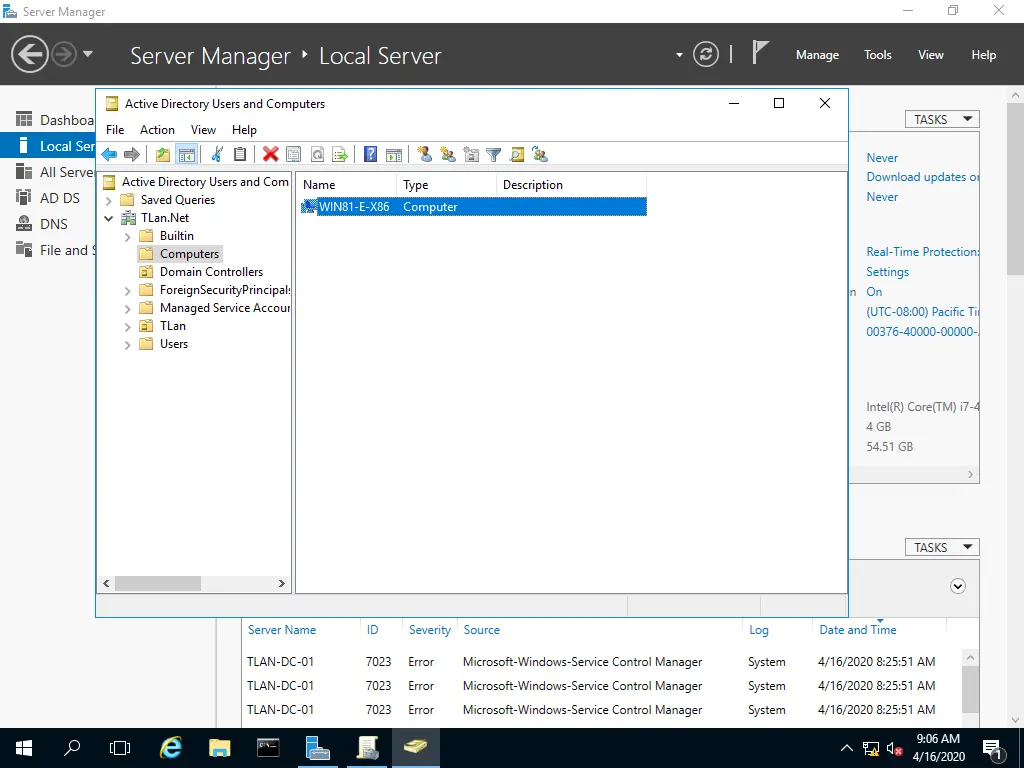Click the clipboard Copy icon in toolbar
This screenshot has height=768, width=1024.
pyautogui.click(x=240, y=155)
